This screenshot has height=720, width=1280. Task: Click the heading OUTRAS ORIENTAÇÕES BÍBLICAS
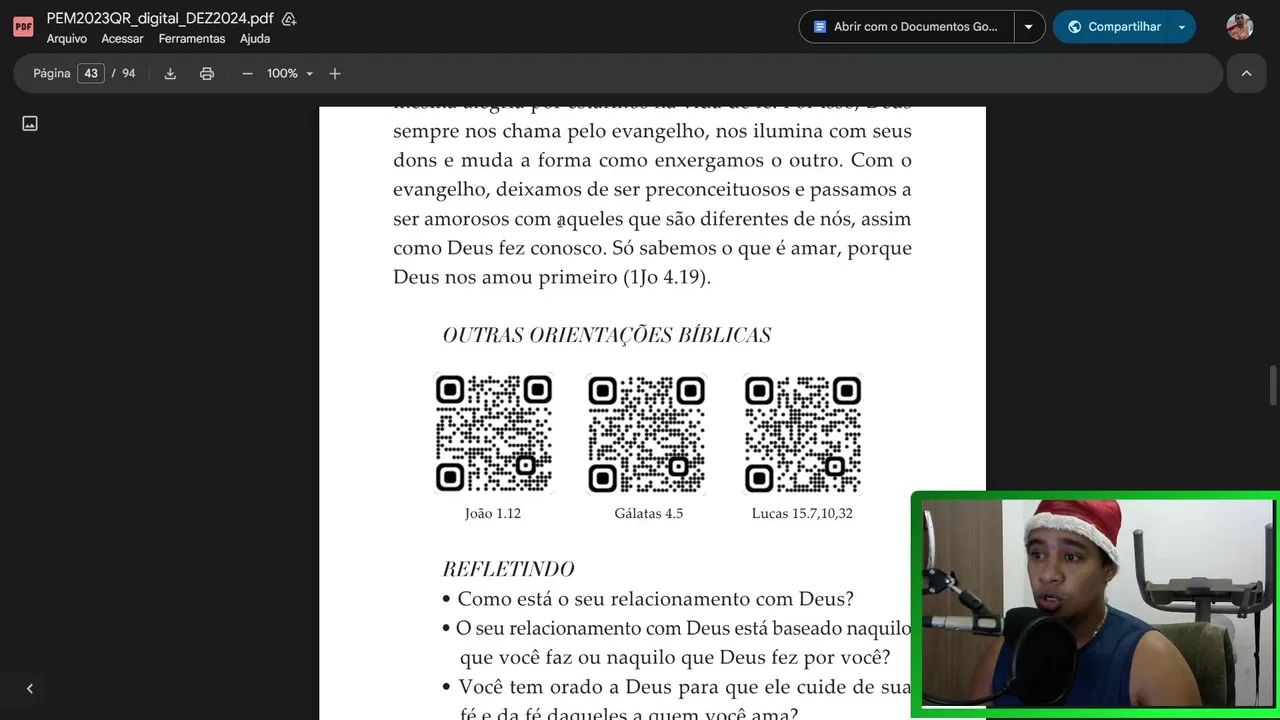(607, 335)
